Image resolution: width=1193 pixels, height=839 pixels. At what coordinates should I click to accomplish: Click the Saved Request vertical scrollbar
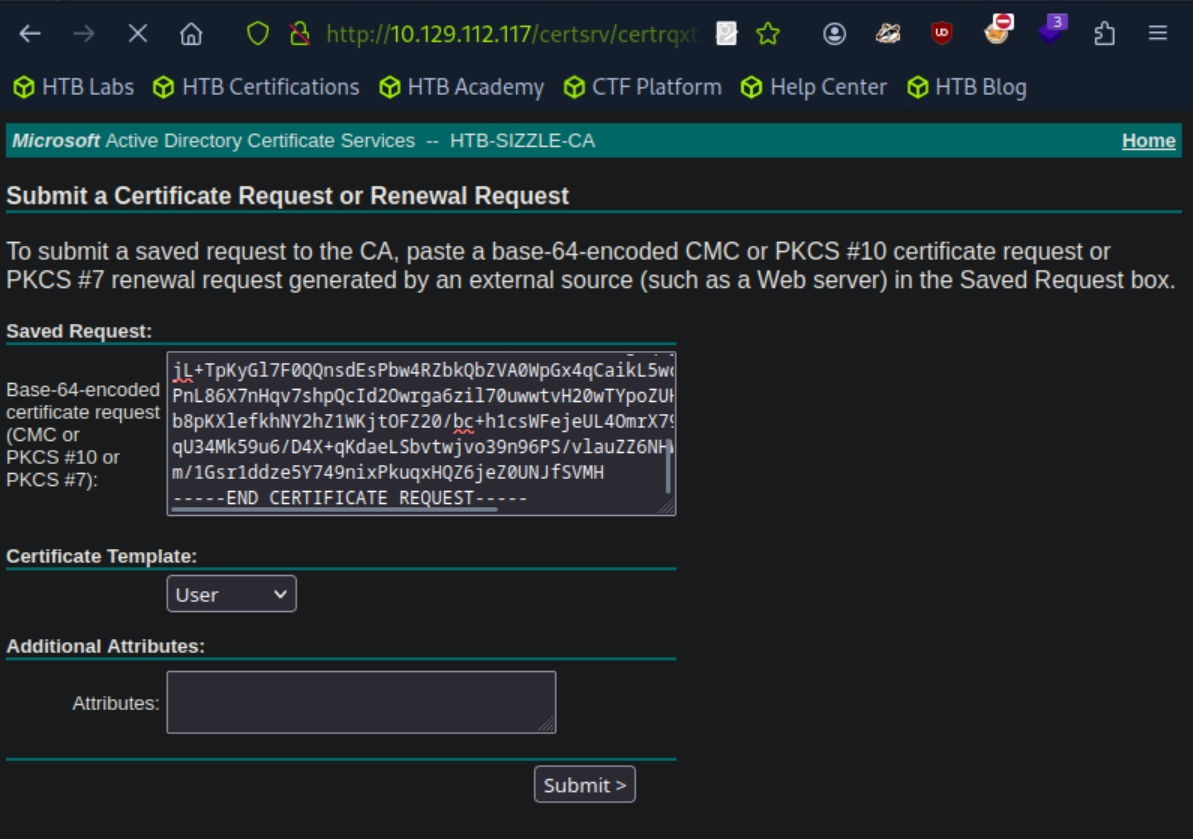click(668, 468)
